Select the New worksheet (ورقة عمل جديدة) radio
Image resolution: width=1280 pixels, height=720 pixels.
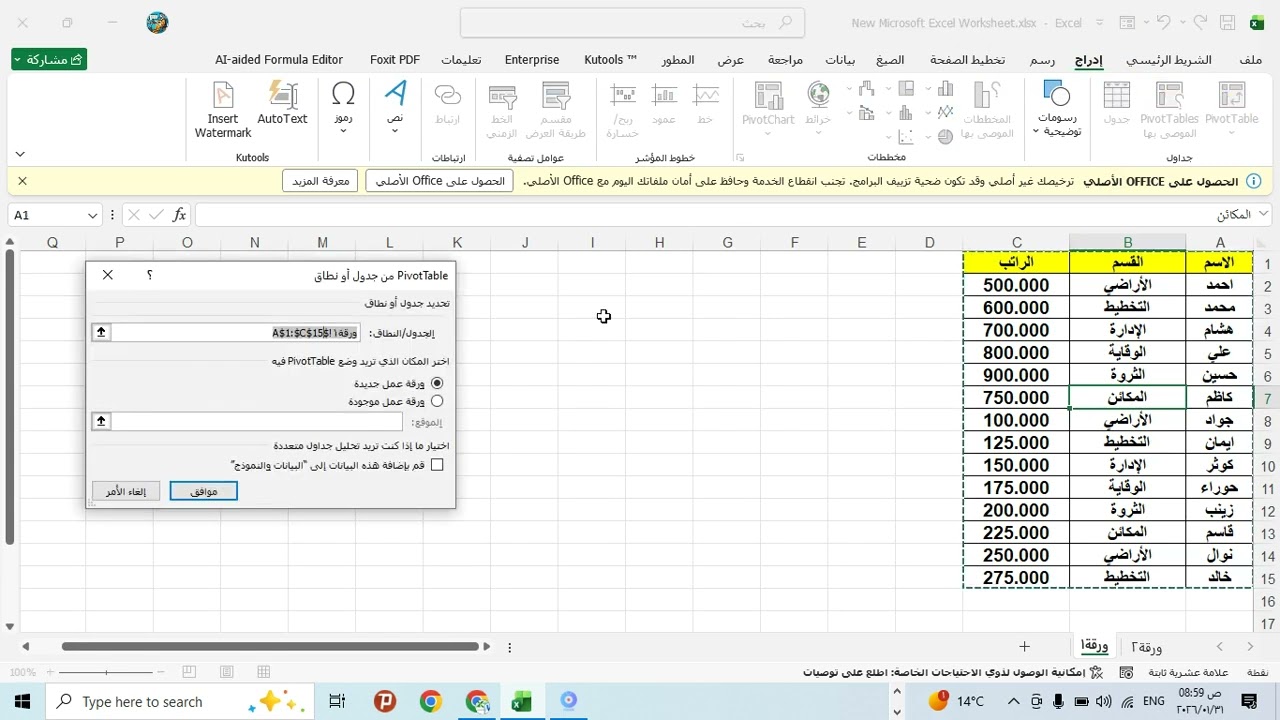click(437, 383)
